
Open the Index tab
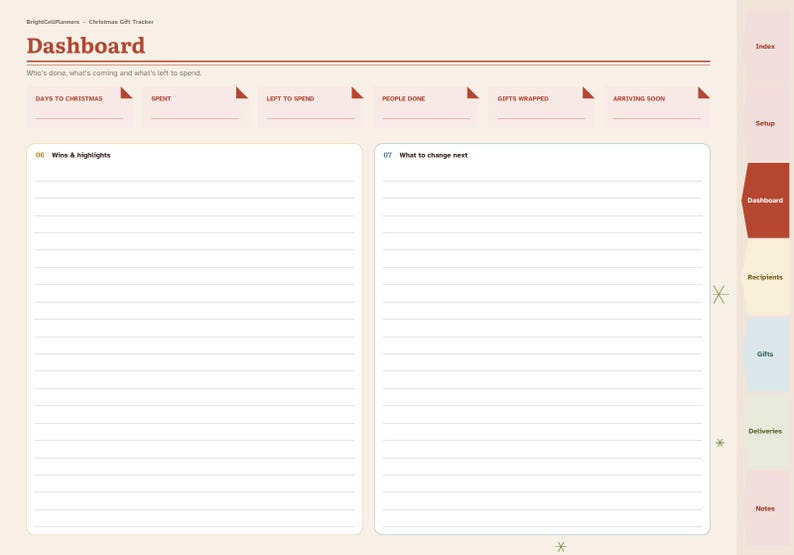click(765, 47)
